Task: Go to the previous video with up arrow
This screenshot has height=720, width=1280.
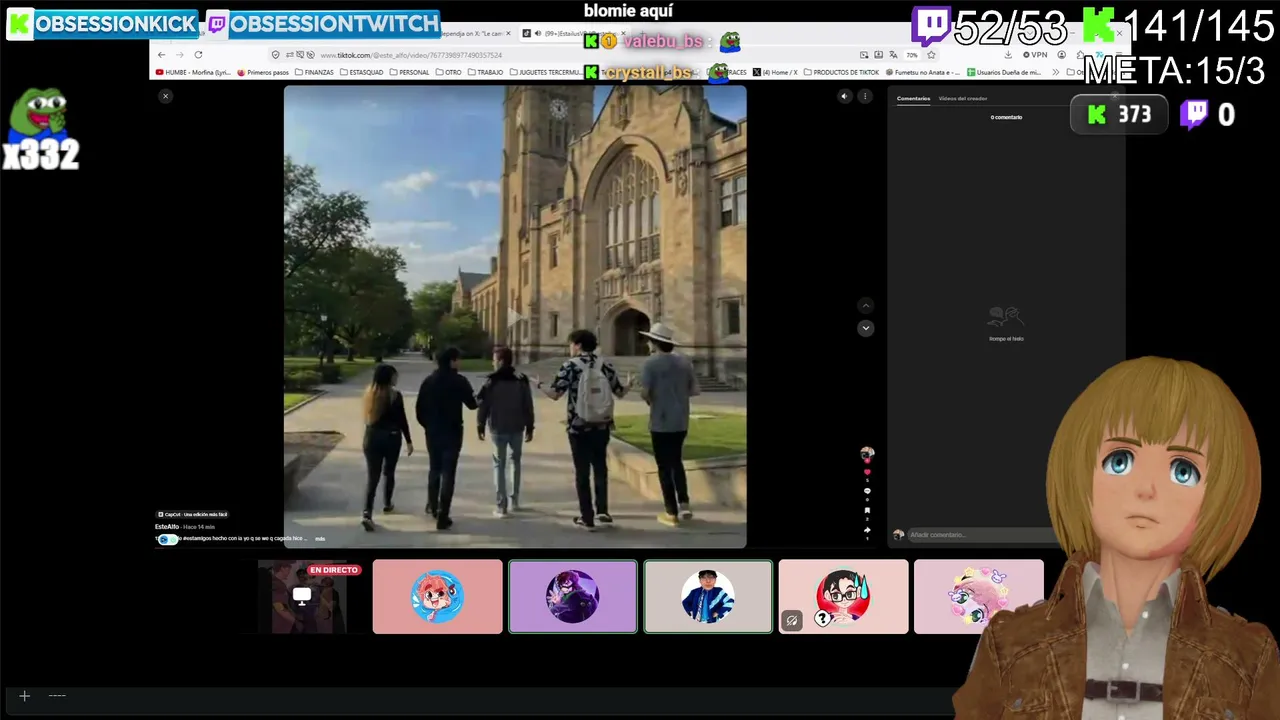Action: tap(866, 306)
